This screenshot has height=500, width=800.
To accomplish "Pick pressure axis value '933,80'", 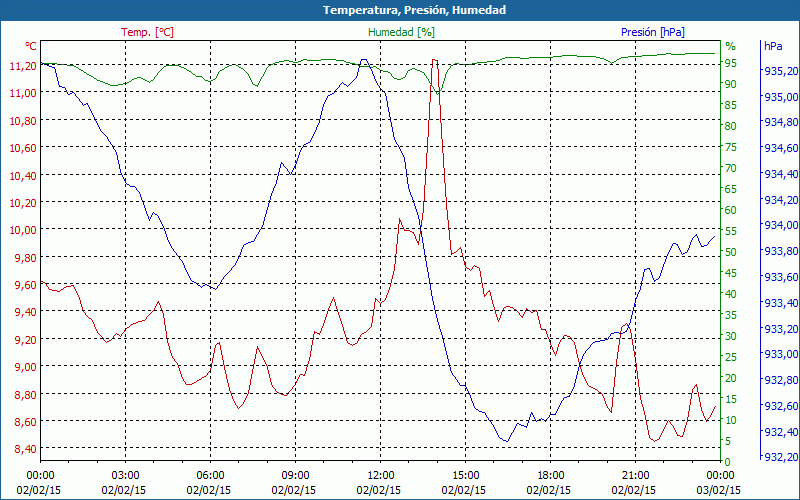I will point(781,251).
